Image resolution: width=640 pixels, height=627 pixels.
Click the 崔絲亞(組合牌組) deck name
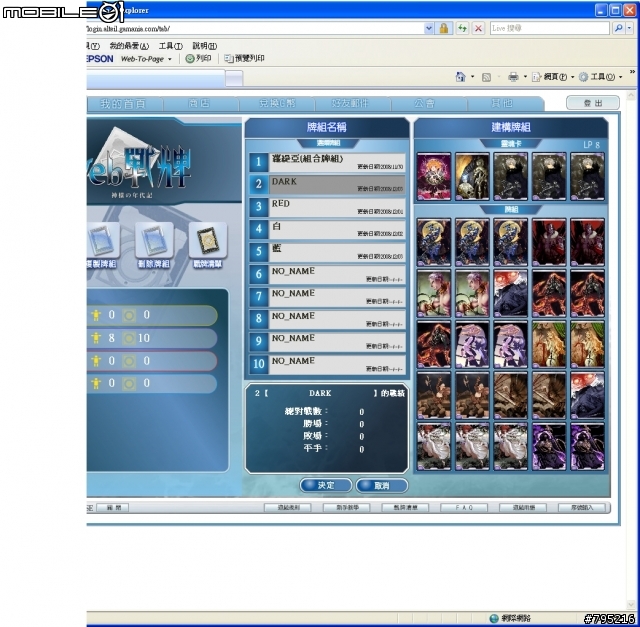pos(307,159)
